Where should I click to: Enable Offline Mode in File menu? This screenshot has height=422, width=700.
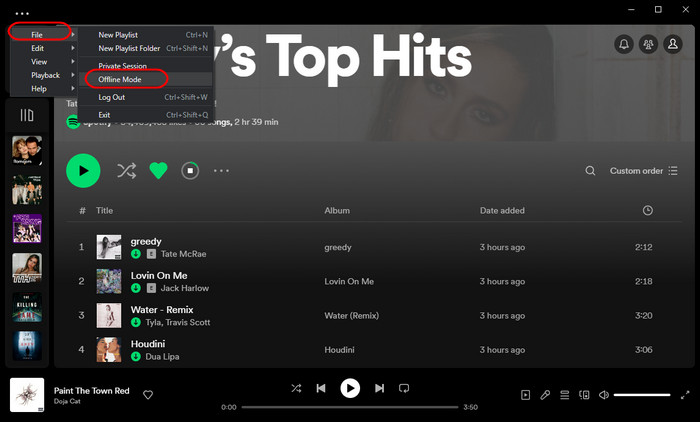click(146, 79)
